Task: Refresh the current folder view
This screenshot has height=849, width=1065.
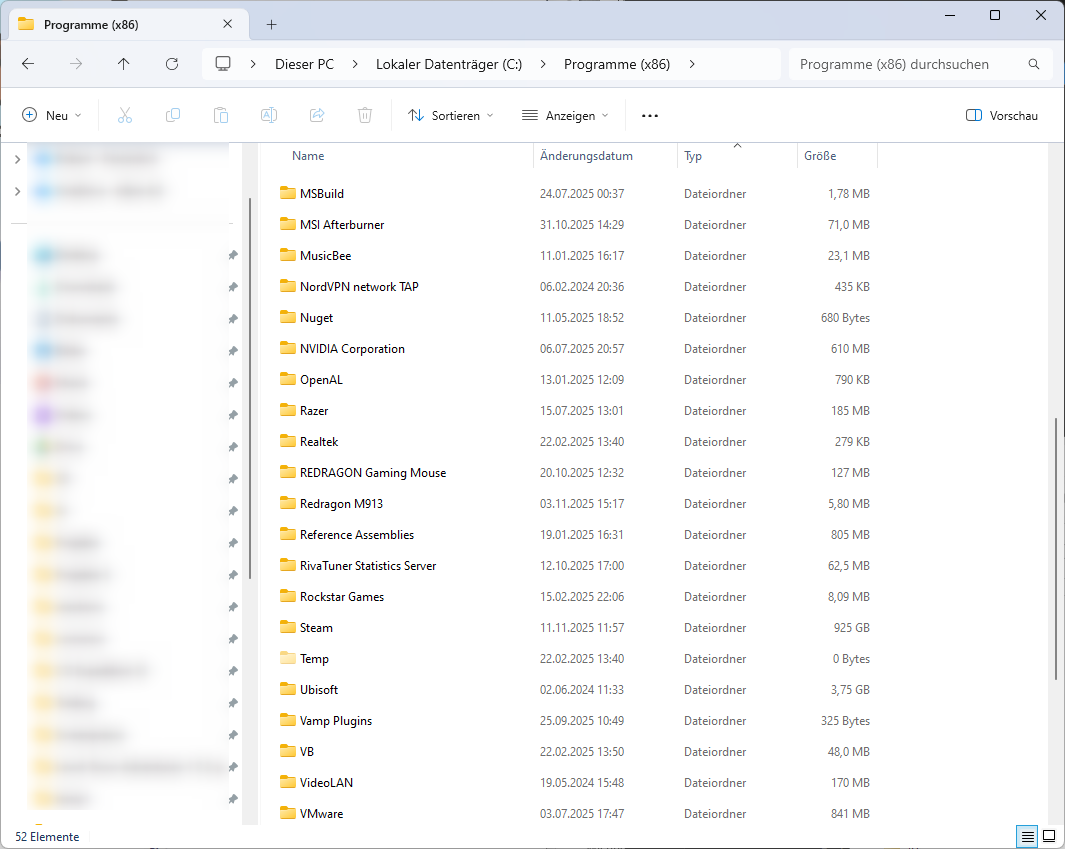Action: click(172, 64)
